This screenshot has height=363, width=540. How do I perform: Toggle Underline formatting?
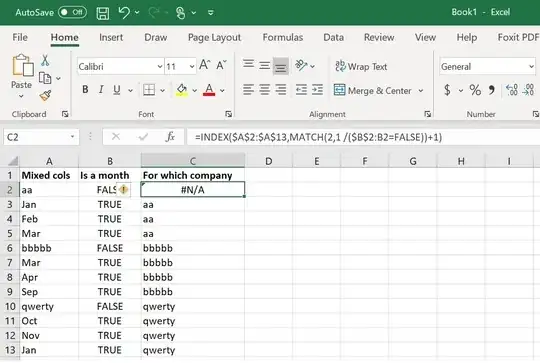[x=117, y=90]
